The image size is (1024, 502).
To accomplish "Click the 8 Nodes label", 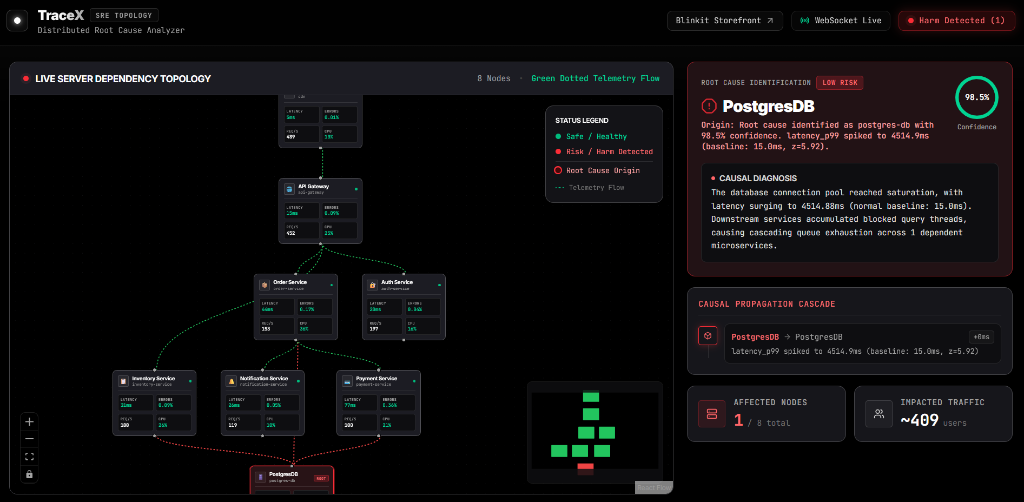I will coord(493,78).
